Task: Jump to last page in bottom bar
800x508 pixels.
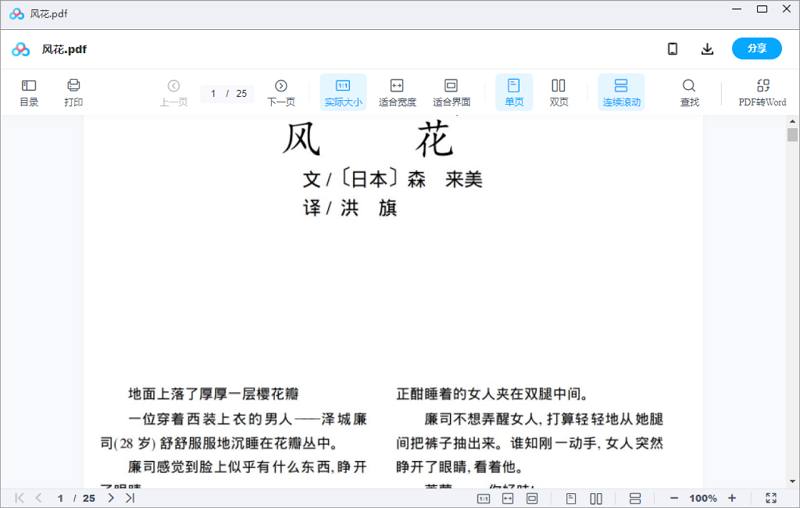Action: [x=130, y=498]
